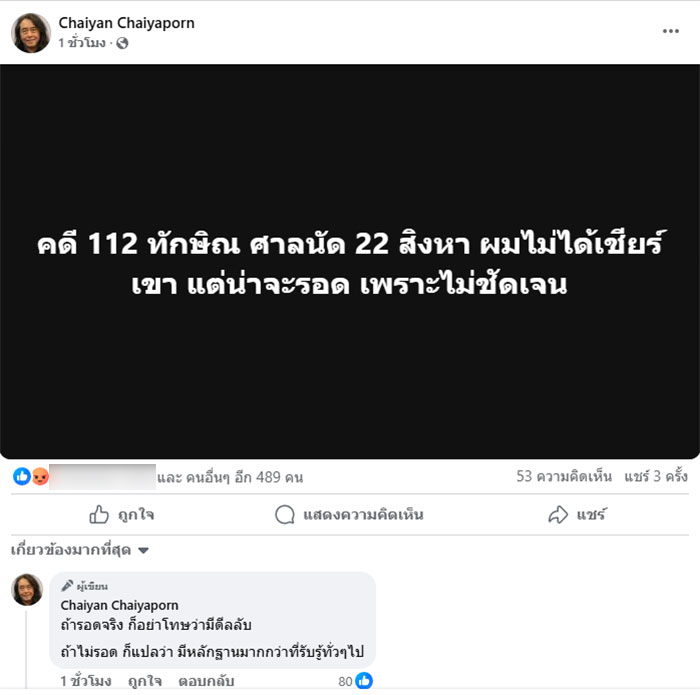Open the post author's profile picture
The height and width of the screenshot is (695, 700).
[x=31, y=33]
